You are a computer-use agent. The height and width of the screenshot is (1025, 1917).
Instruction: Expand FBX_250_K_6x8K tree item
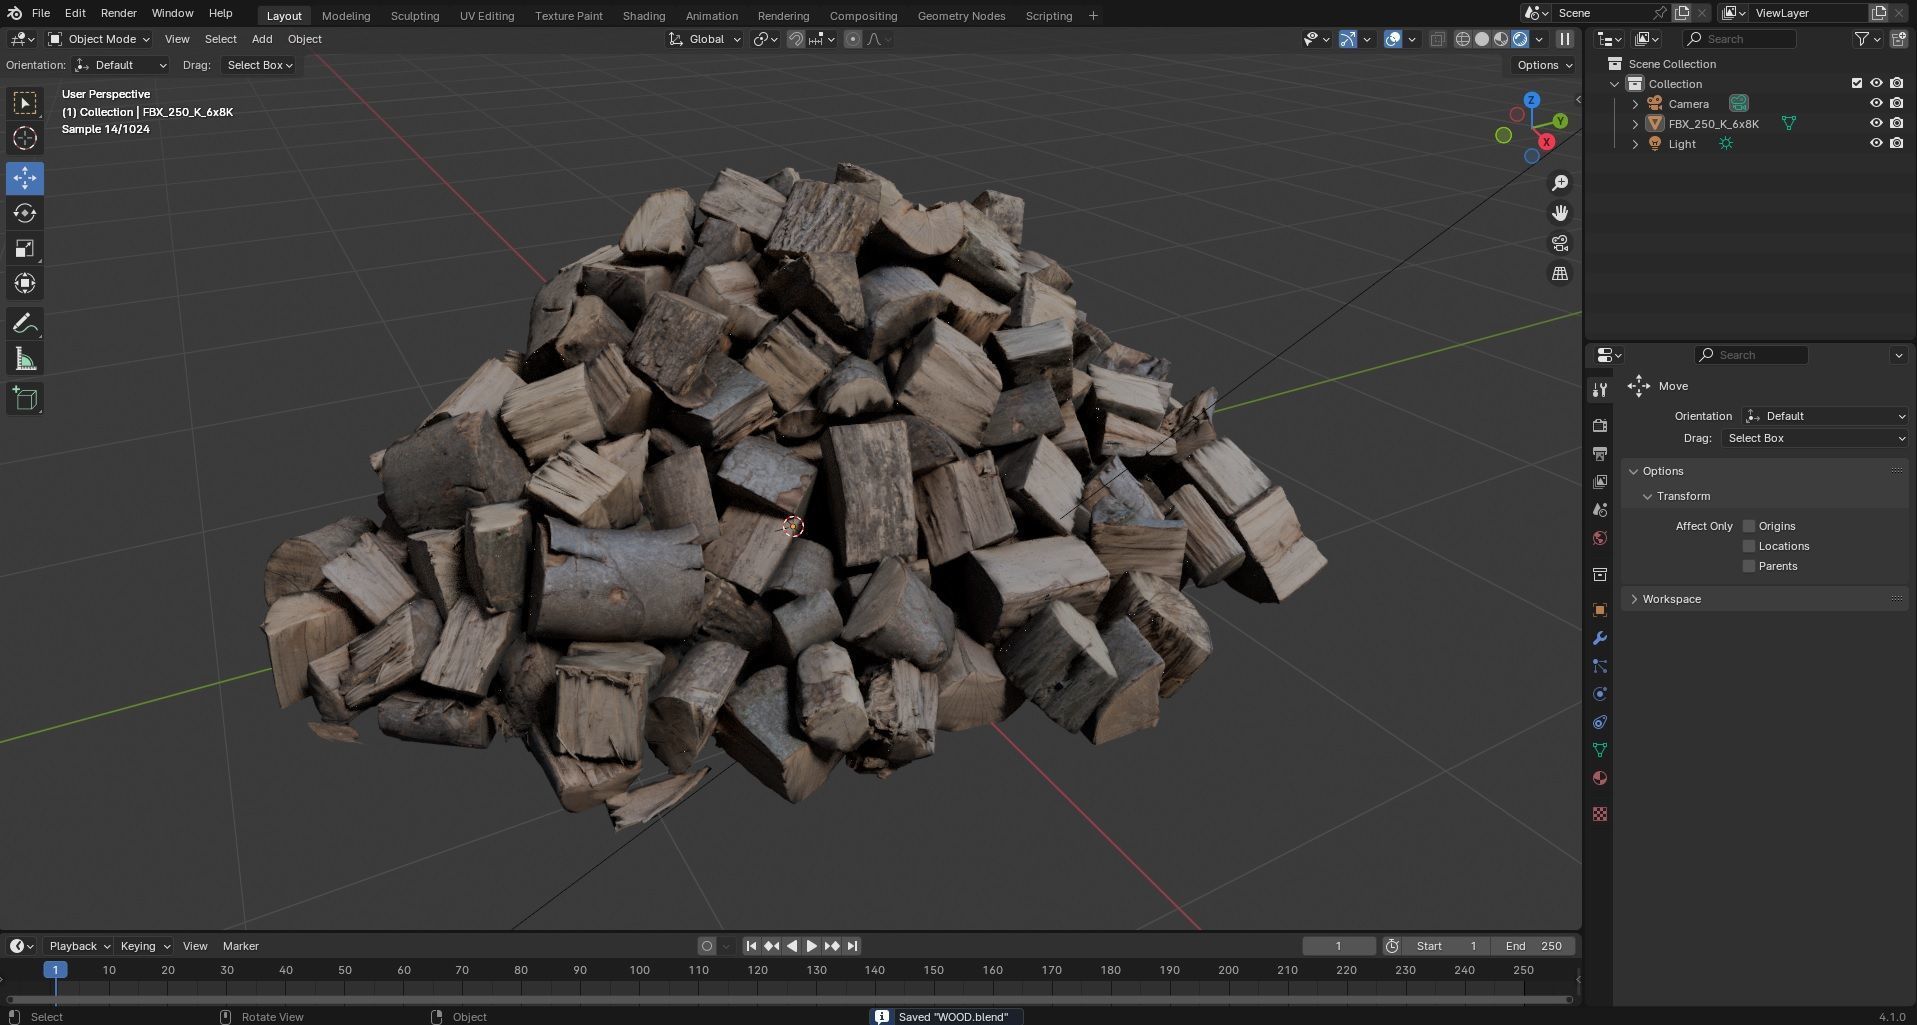tap(1635, 124)
